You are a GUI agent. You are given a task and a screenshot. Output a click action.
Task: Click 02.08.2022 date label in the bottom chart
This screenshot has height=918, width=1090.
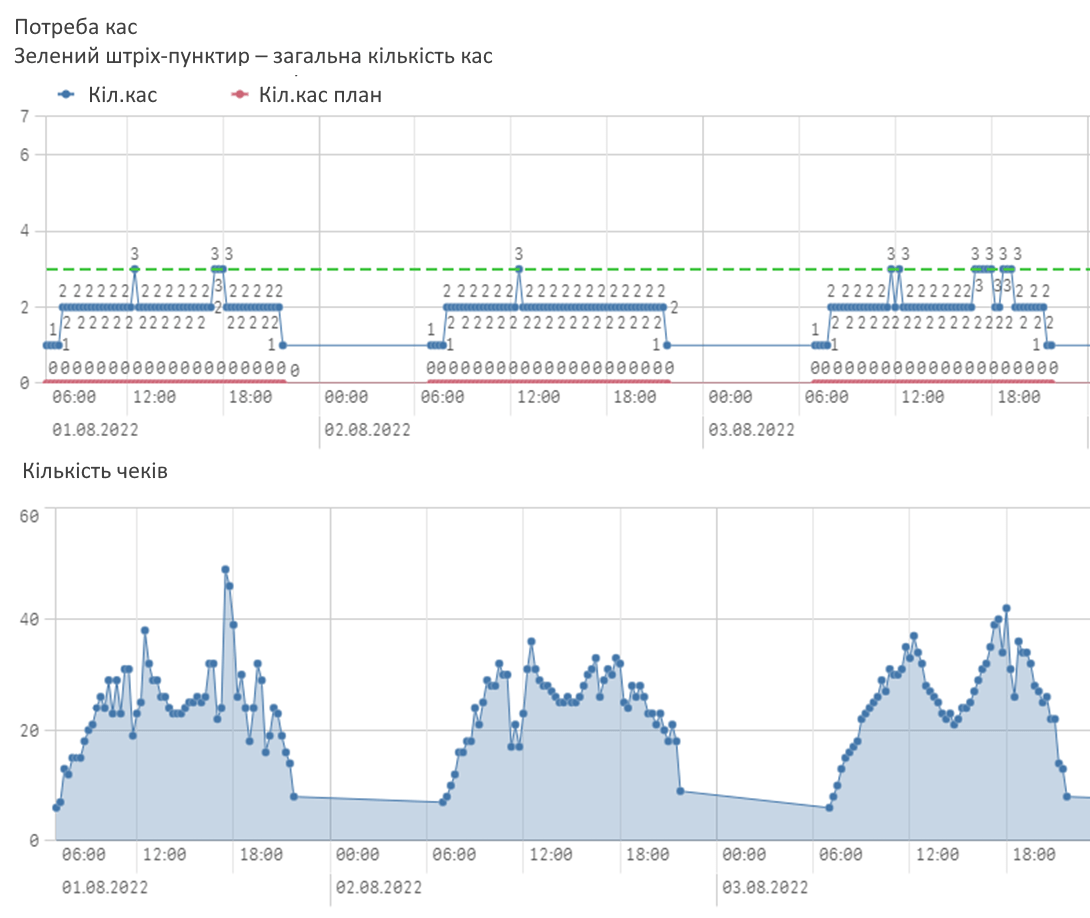(x=379, y=887)
